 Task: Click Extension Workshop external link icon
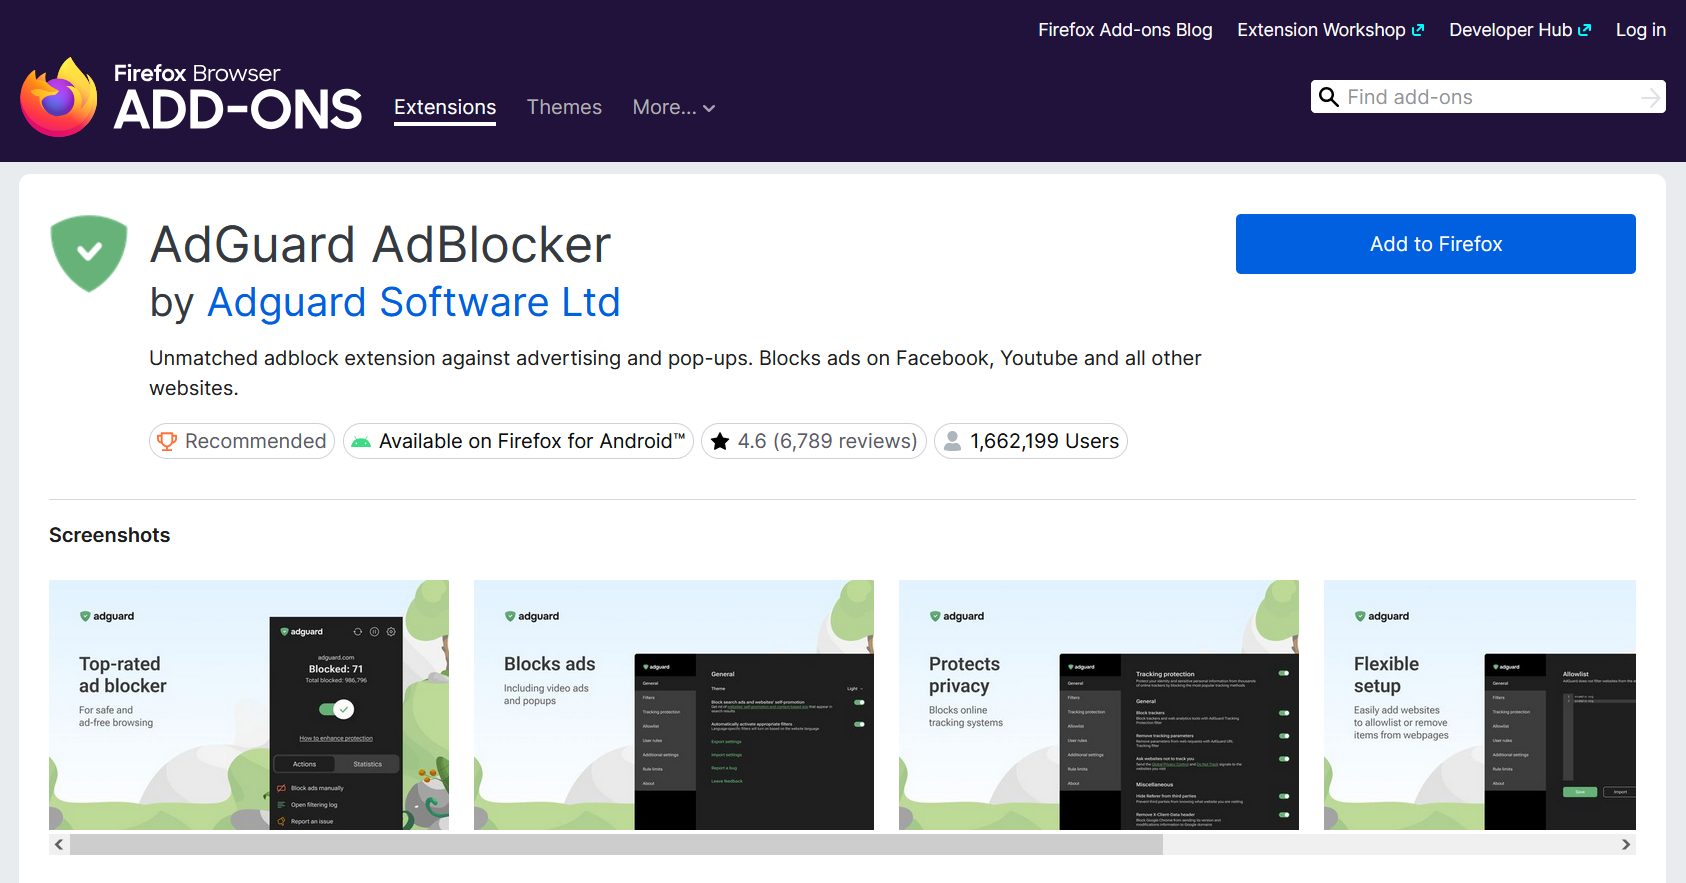[x=1418, y=30]
